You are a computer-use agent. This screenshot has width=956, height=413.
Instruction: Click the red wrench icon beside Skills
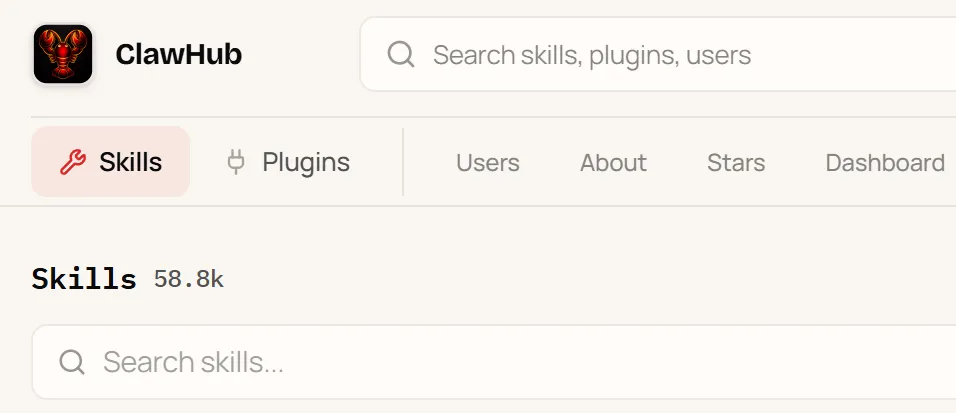coord(73,162)
